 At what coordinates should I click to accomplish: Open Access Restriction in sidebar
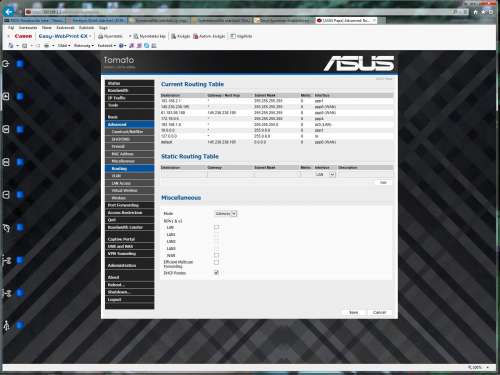point(130,212)
